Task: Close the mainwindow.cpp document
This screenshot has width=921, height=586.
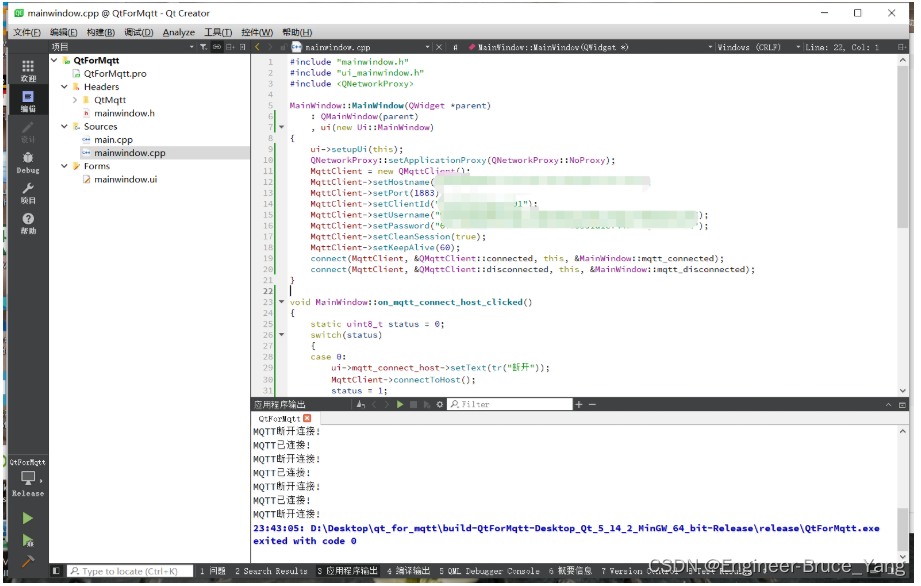Action: pos(439,47)
